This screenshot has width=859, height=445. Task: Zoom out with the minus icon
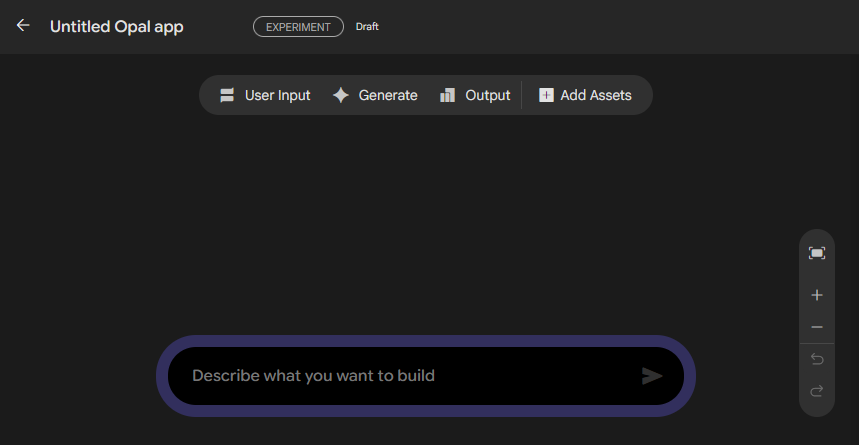click(817, 327)
